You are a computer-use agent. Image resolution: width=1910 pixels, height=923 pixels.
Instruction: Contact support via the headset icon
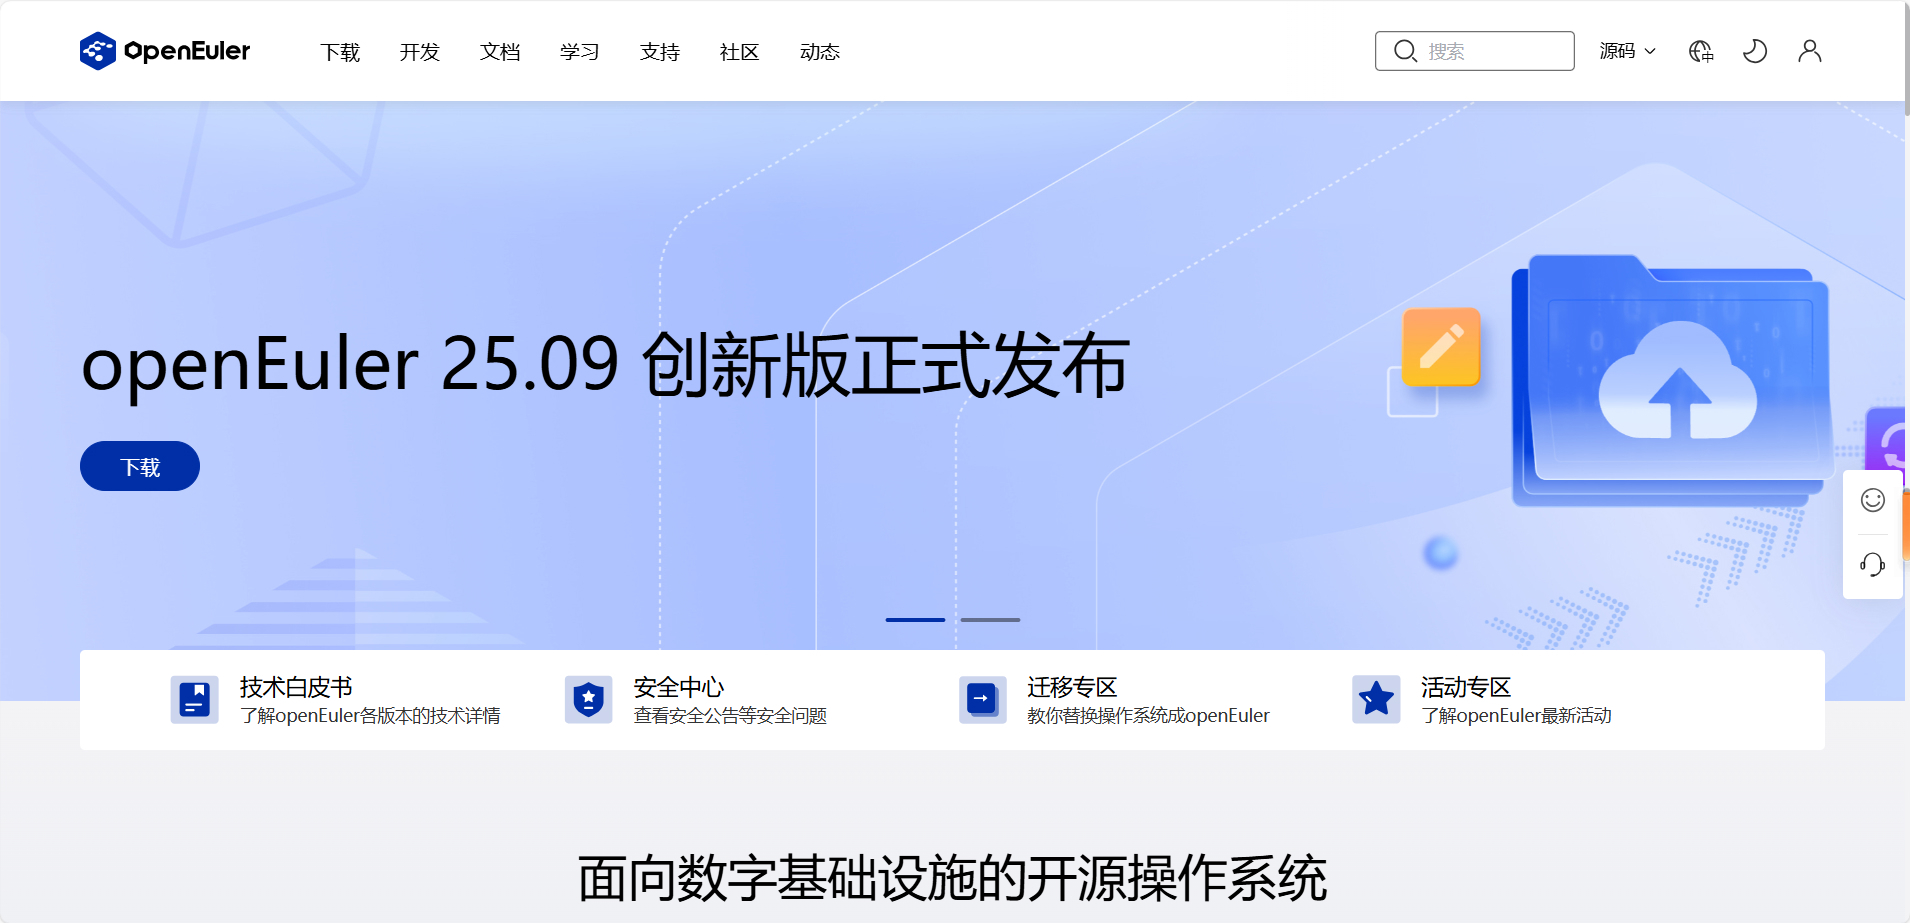click(1873, 565)
